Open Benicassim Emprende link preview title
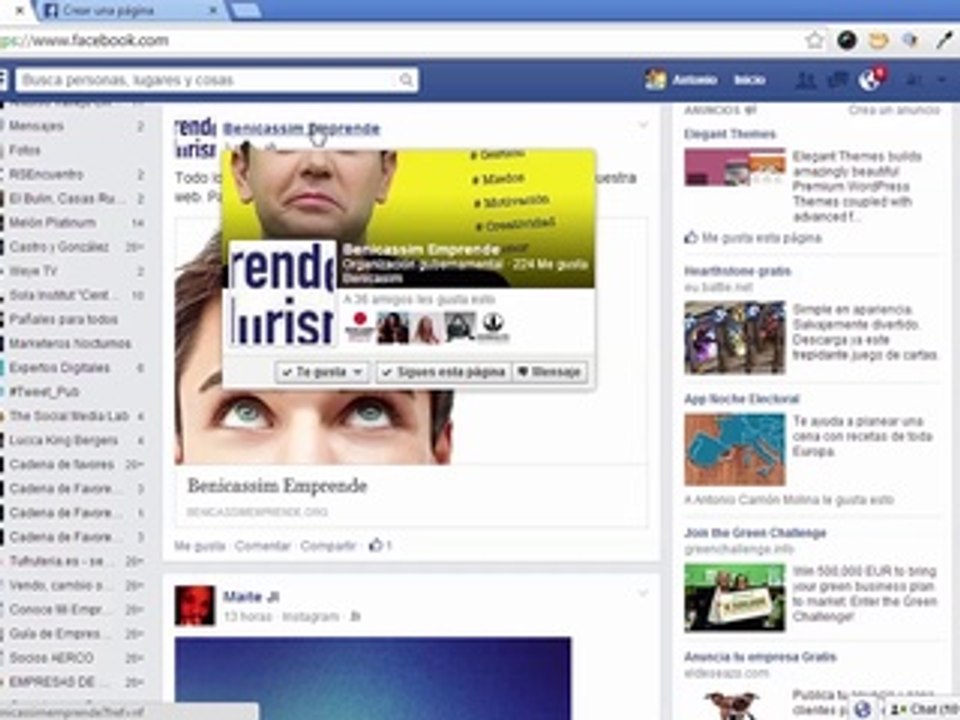 277,486
